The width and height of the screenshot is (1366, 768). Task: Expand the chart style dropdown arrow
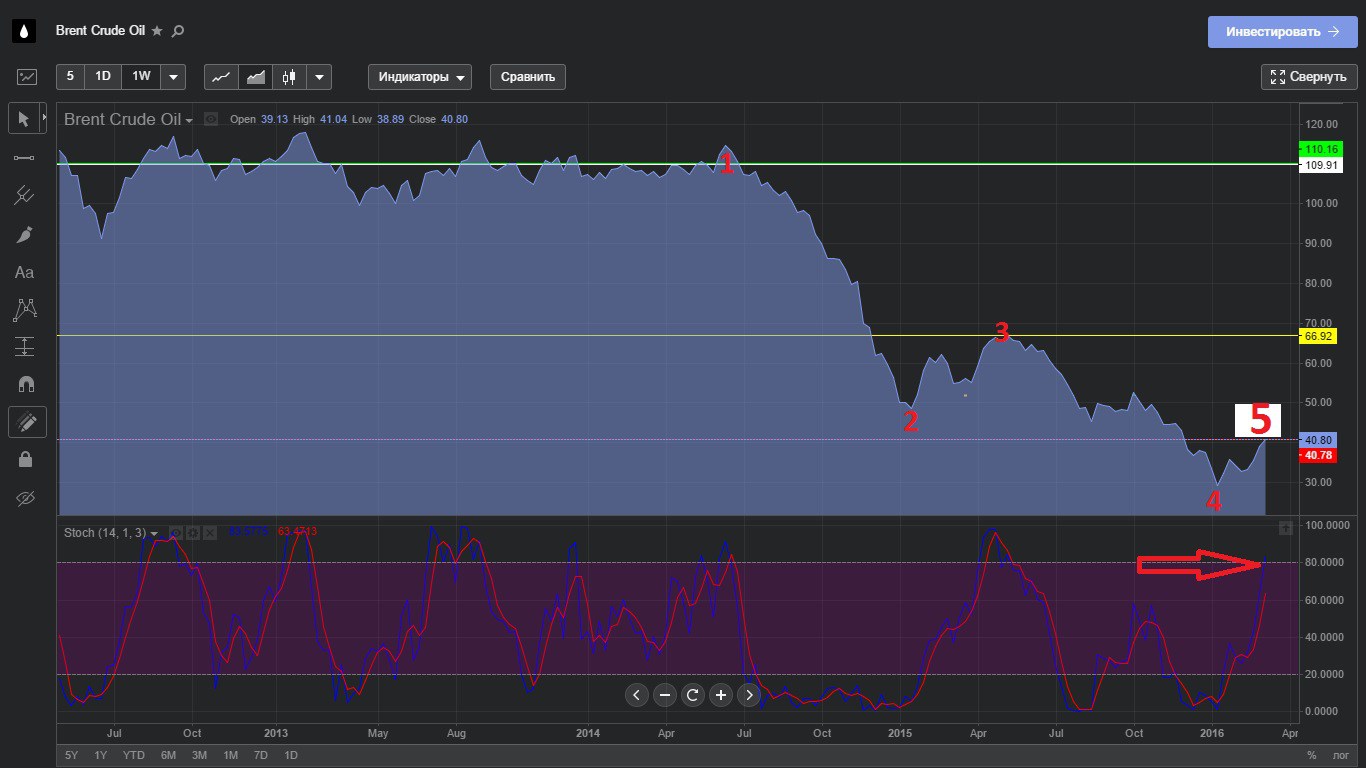(319, 77)
